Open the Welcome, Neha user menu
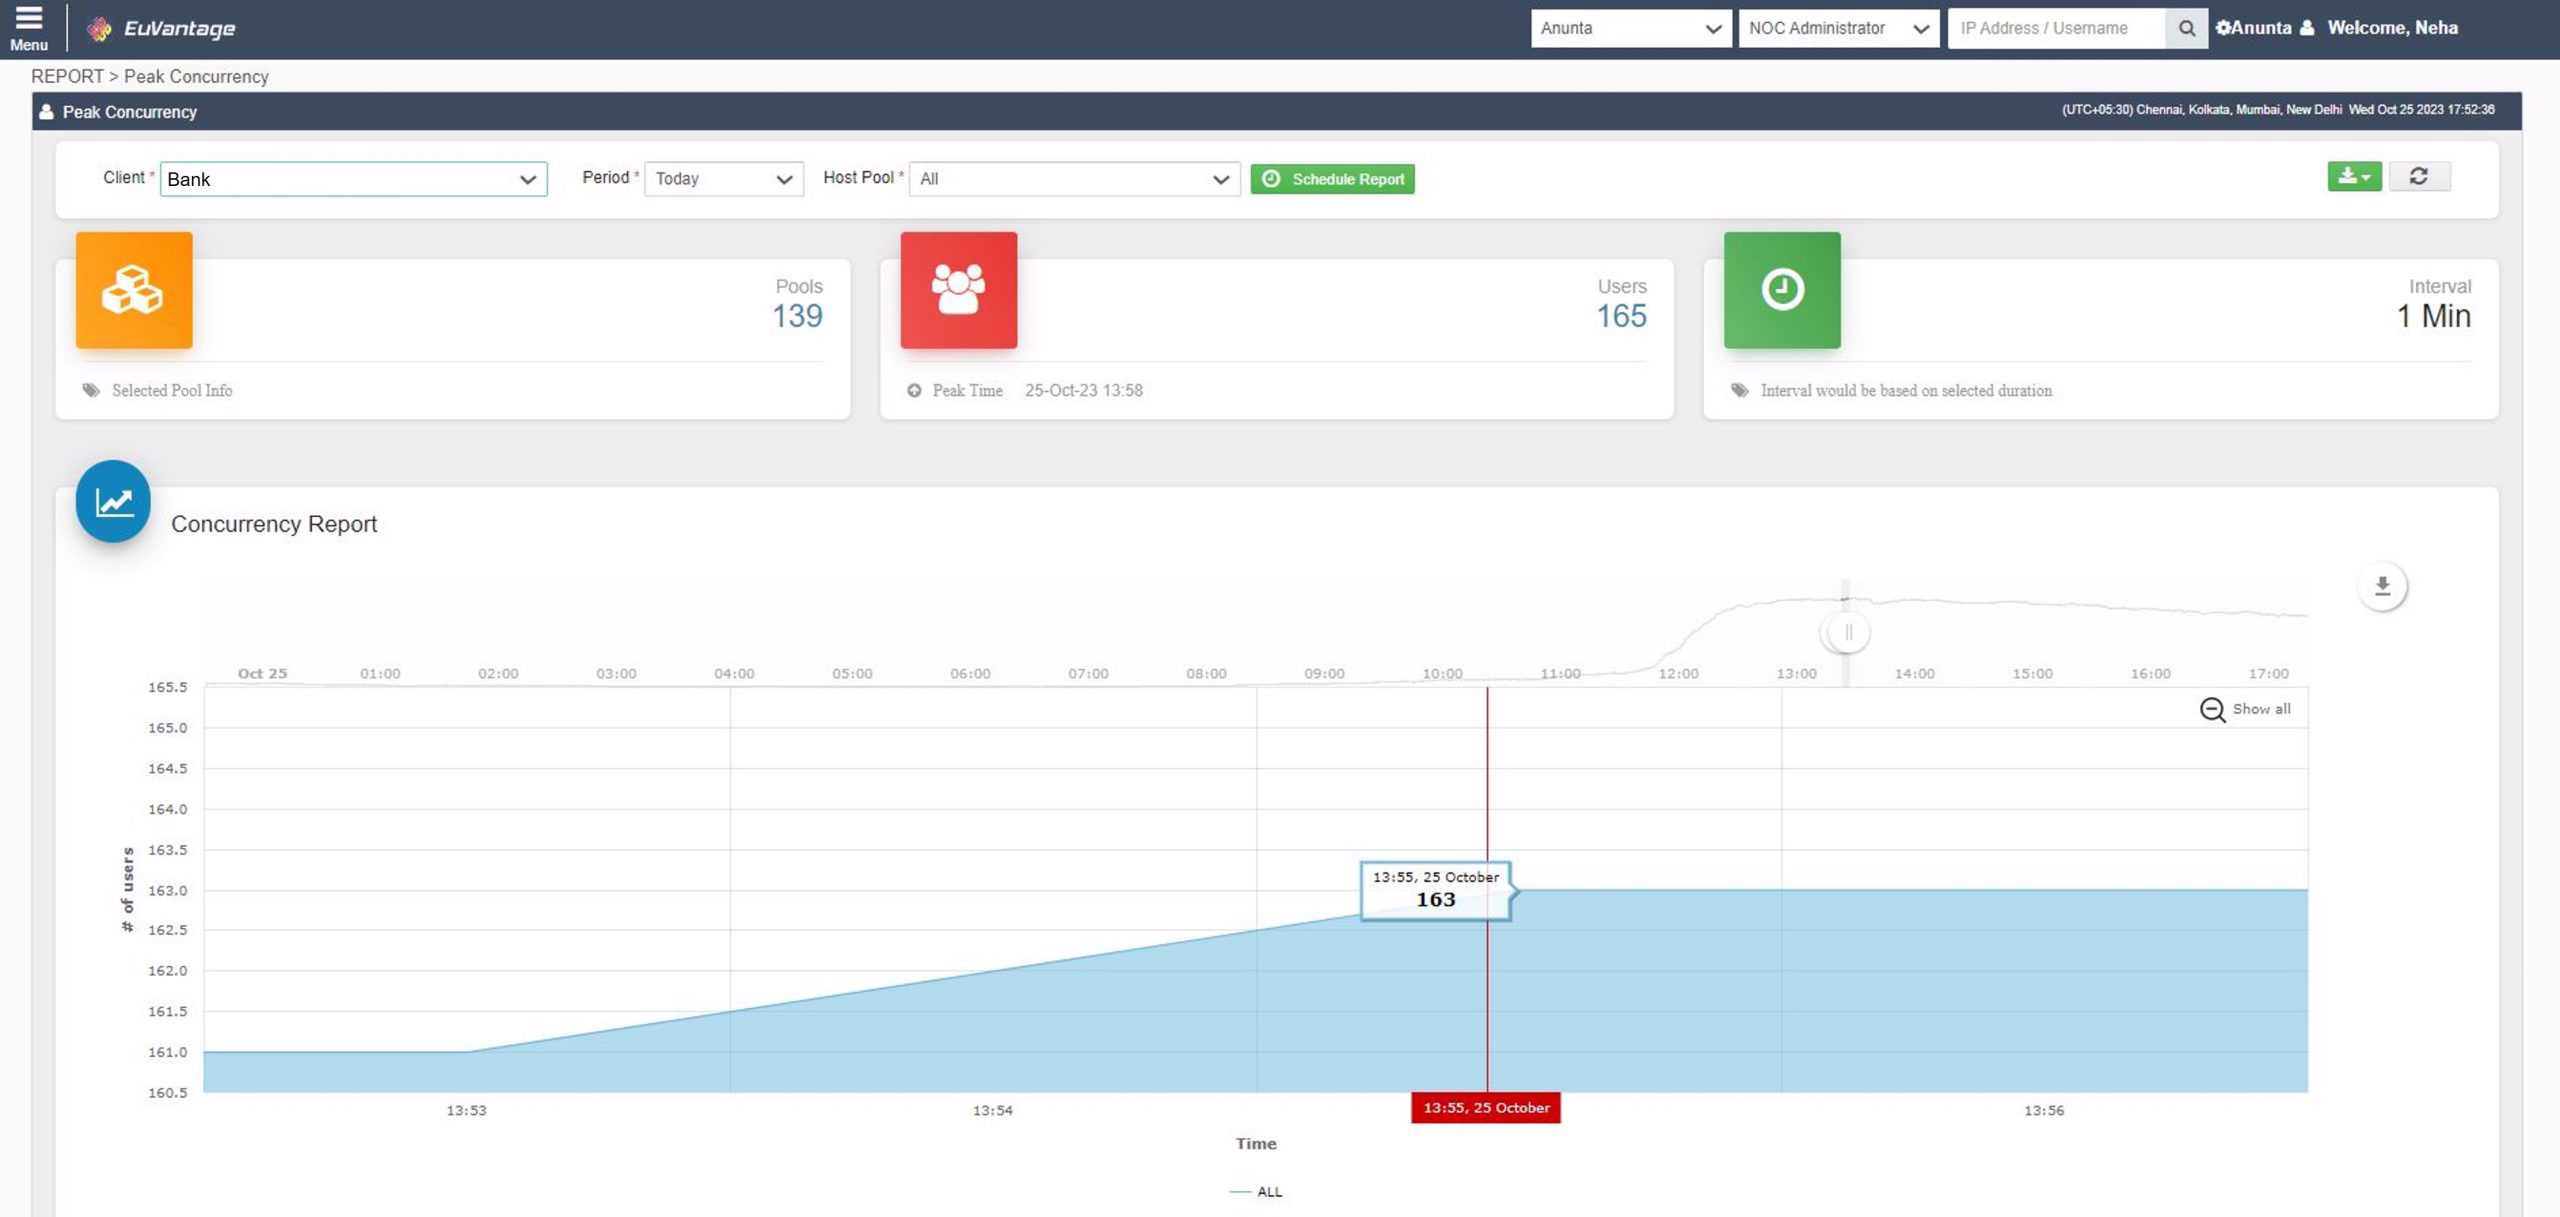This screenshot has width=2560, height=1217. click(2391, 28)
